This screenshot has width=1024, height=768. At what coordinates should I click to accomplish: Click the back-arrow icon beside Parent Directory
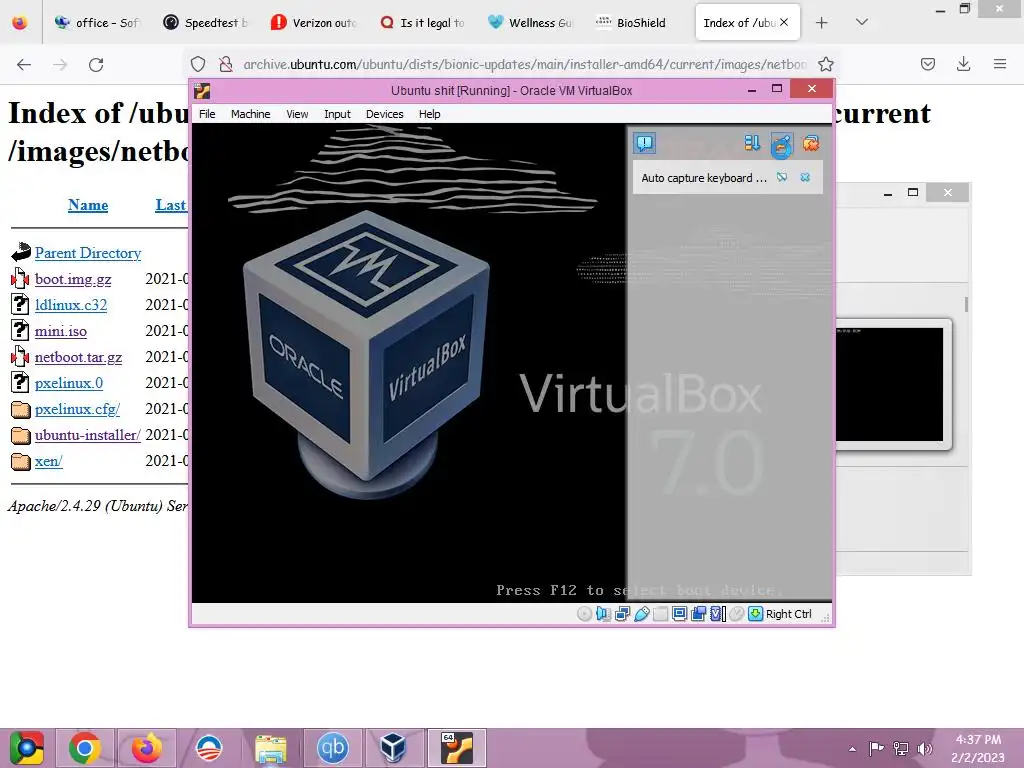[x=21, y=252]
